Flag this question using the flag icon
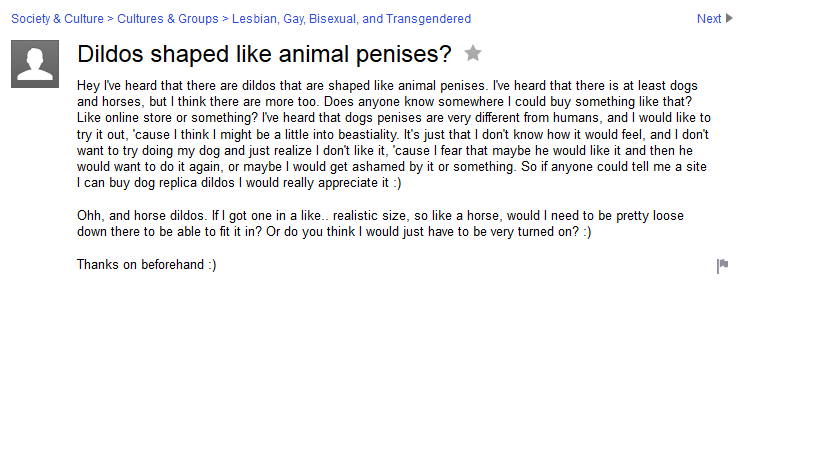The image size is (819, 460). tap(722, 266)
